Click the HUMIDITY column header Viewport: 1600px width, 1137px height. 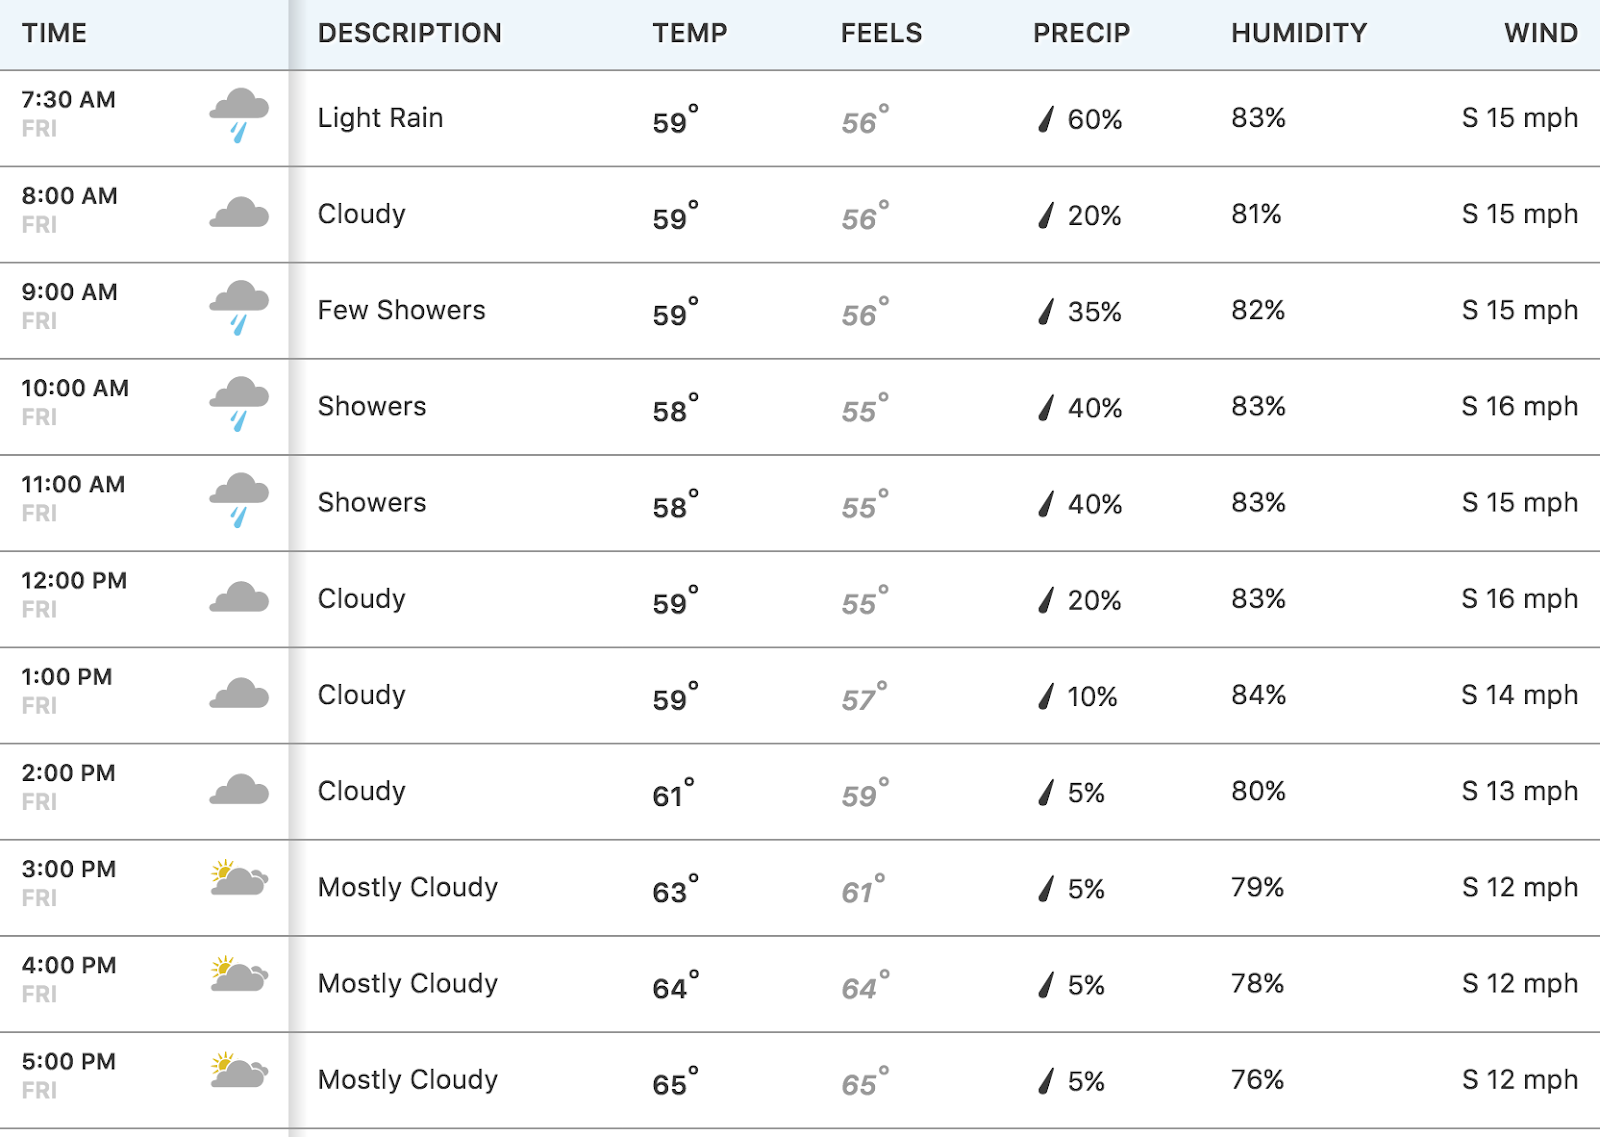[x=1298, y=33]
